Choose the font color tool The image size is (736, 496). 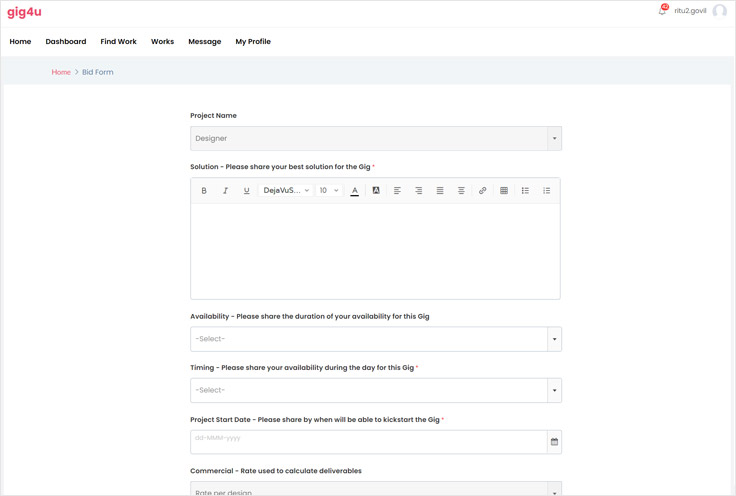point(355,190)
